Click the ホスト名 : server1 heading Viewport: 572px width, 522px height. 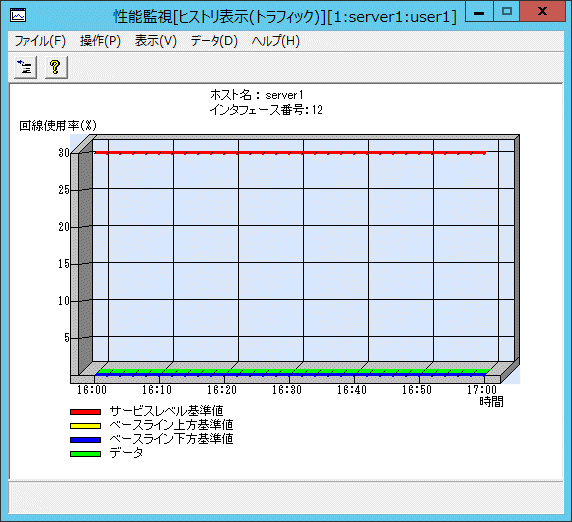coord(256,95)
